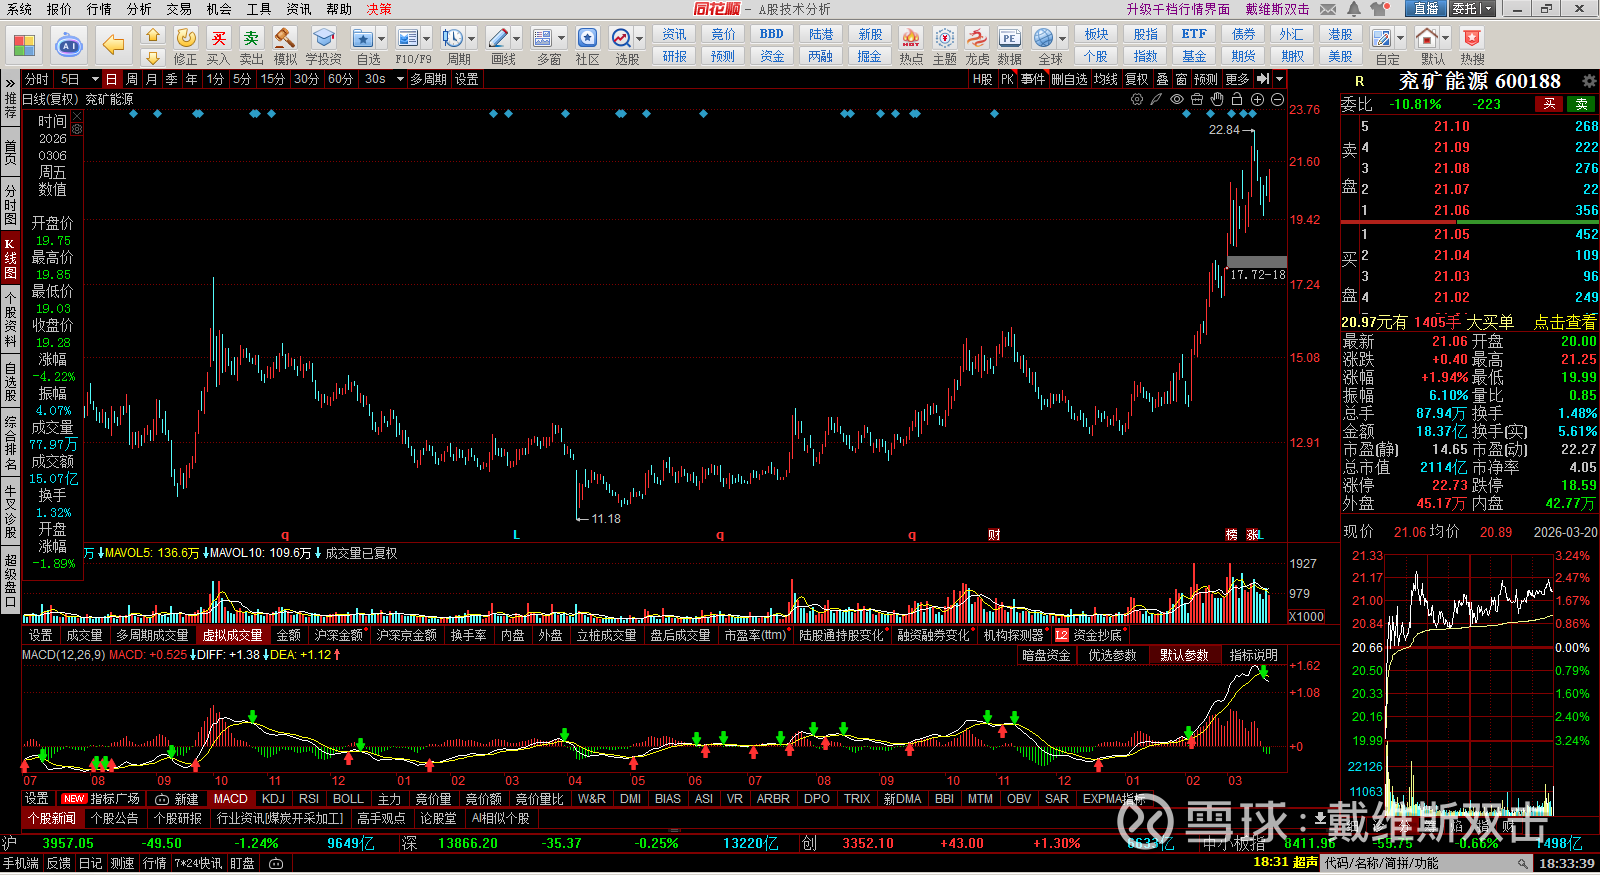The height and width of the screenshot is (875, 1600).
Task: Select the KDJ indicator tab
Action: 273,798
